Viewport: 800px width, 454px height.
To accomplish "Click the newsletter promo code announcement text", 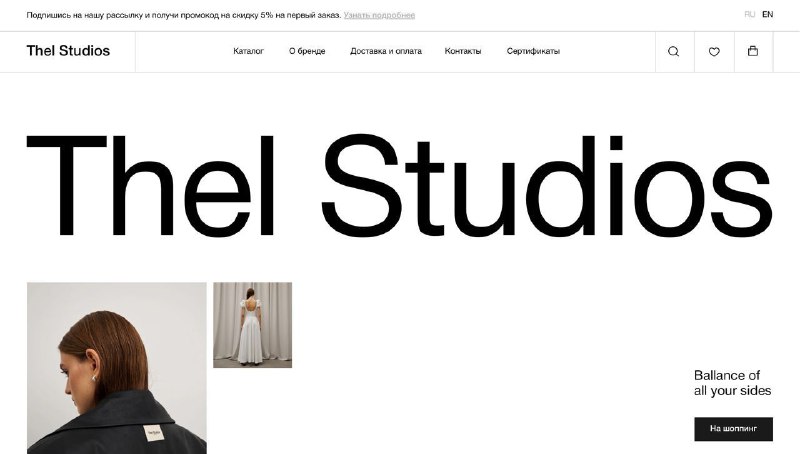I will click(x=184, y=15).
